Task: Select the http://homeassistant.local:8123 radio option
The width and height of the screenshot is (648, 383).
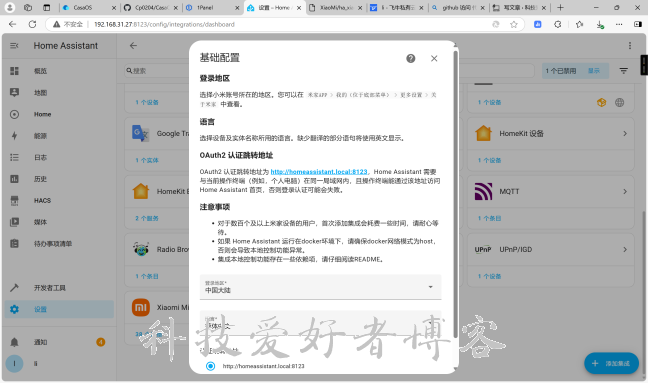Action: (210, 366)
